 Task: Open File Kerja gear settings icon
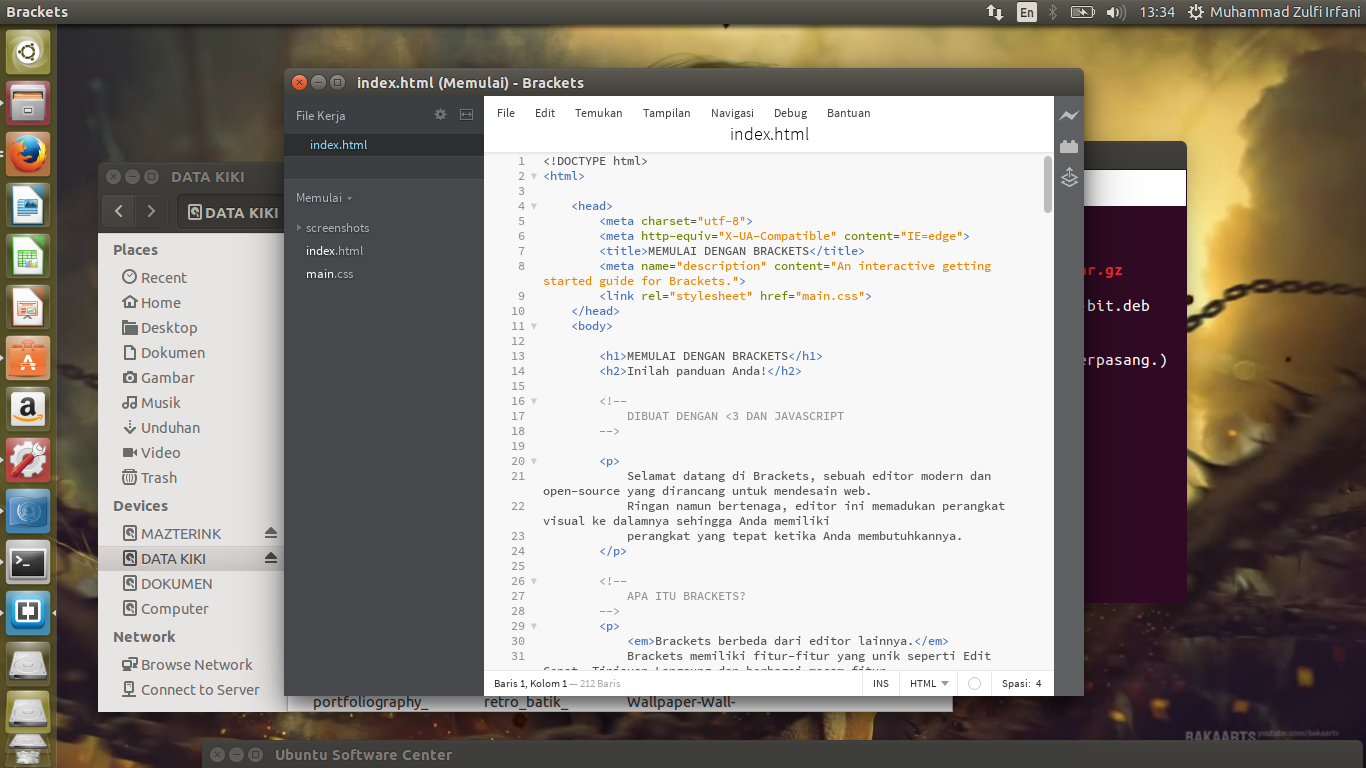(440, 115)
